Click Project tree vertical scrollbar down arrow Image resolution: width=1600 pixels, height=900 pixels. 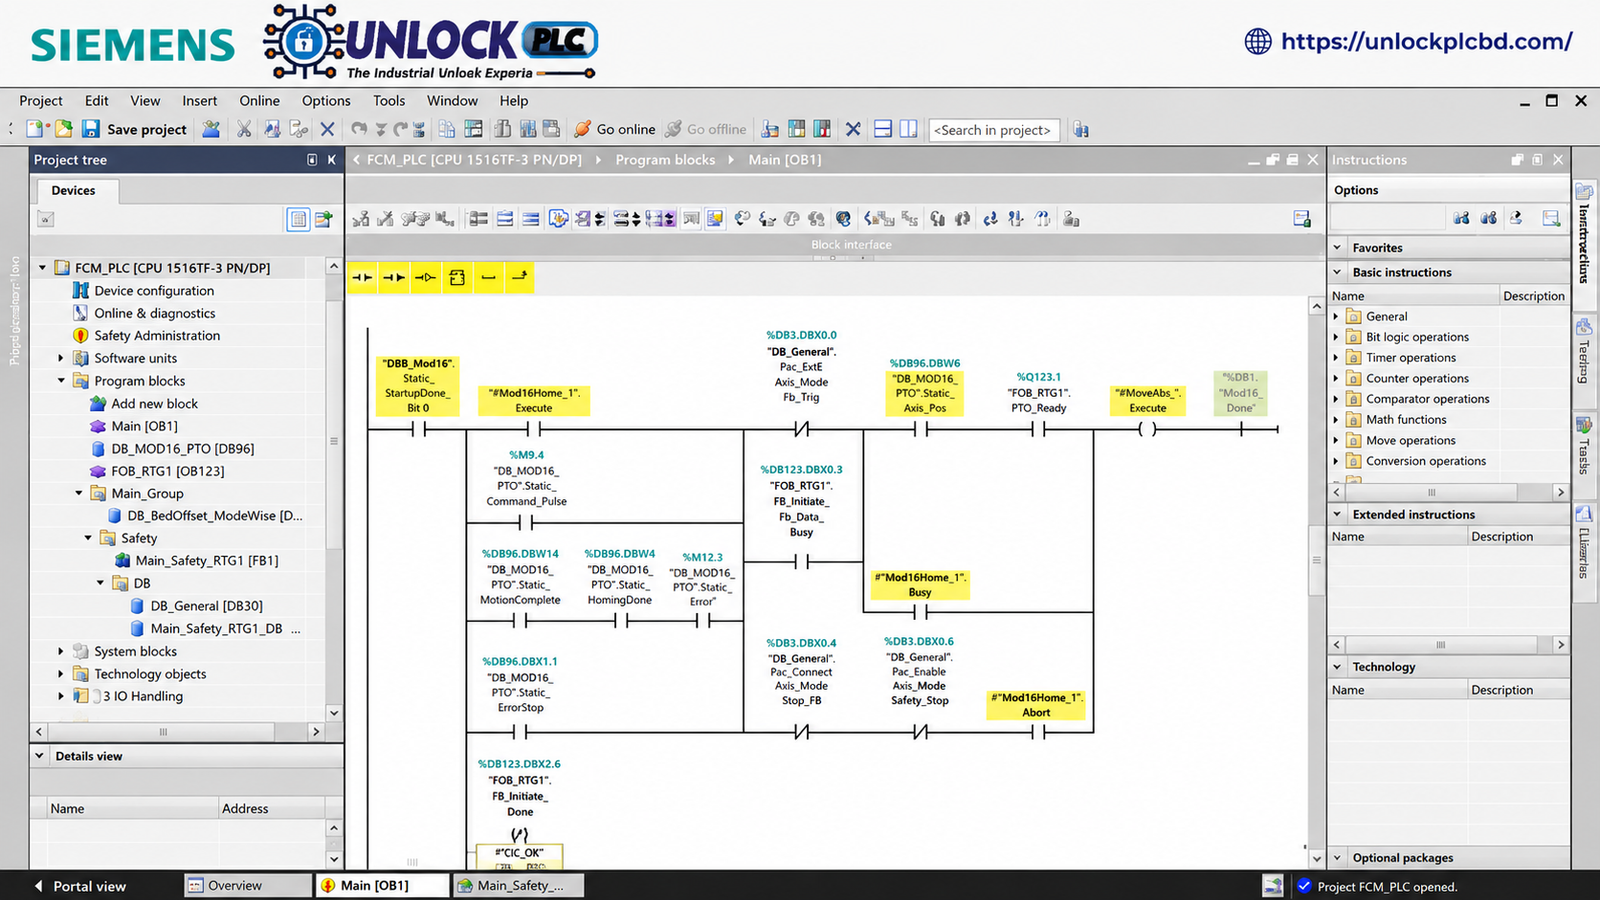[334, 712]
